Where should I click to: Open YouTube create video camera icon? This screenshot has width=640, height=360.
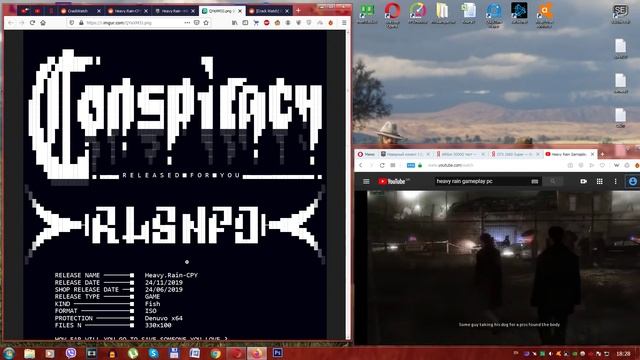(584, 181)
